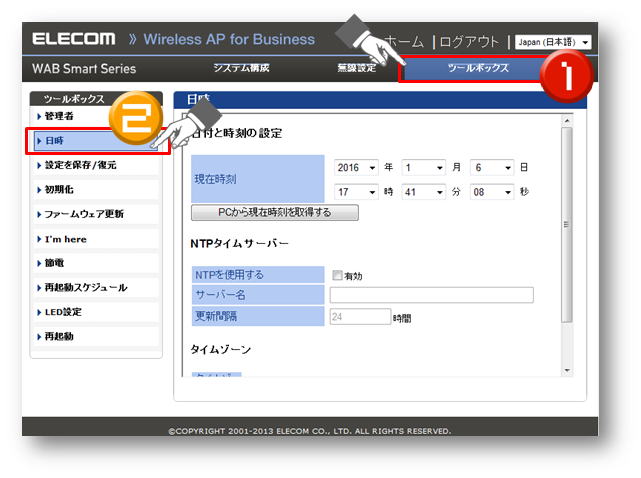Image resolution: width=641 pixels, height=478 pixels.
Task: Click the arrow icon beside 初期化
Action: coord(39,190)
